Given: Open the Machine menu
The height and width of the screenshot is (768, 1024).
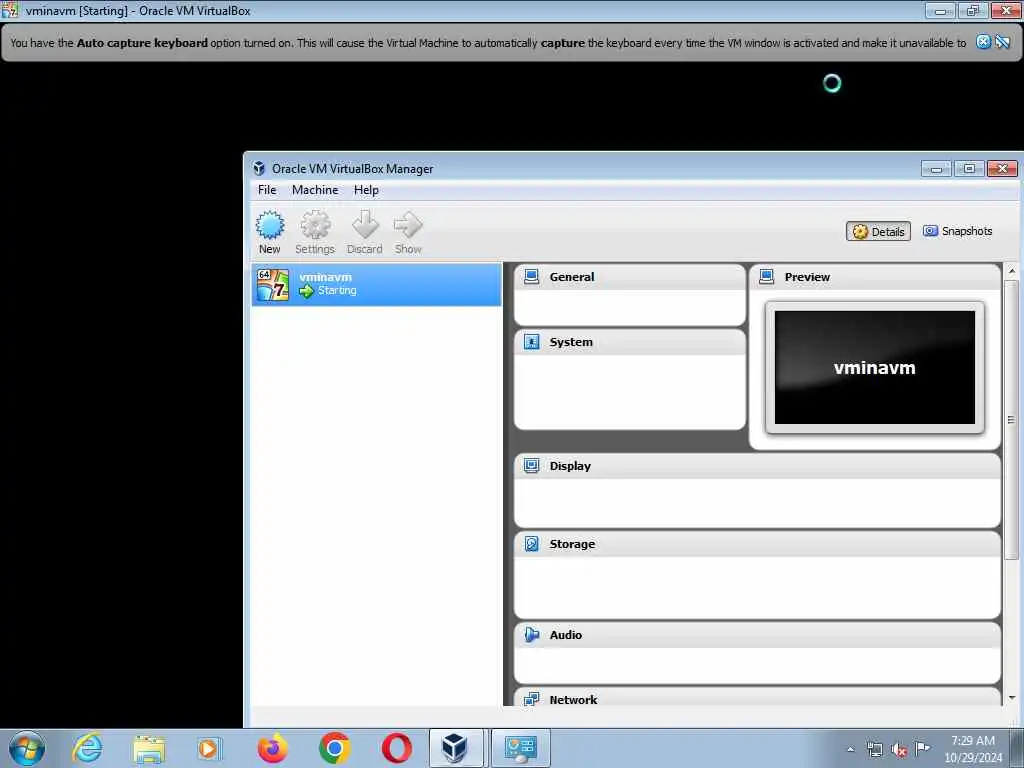Looking at the screenshot, I should (x=315, y=190).
